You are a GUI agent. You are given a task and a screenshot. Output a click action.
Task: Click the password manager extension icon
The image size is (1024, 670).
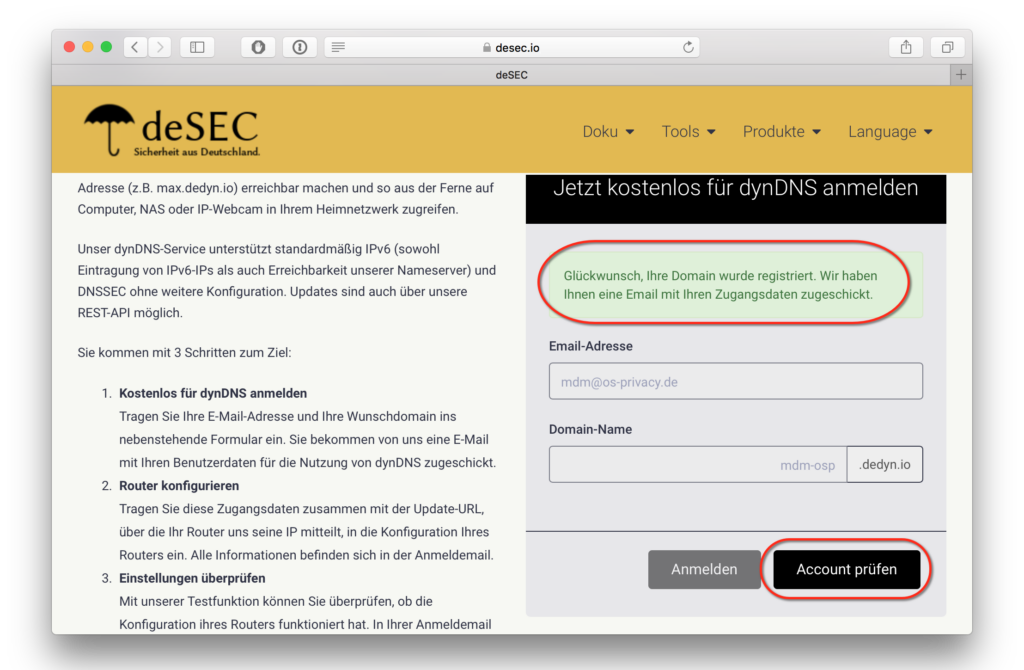click(300, 47)
